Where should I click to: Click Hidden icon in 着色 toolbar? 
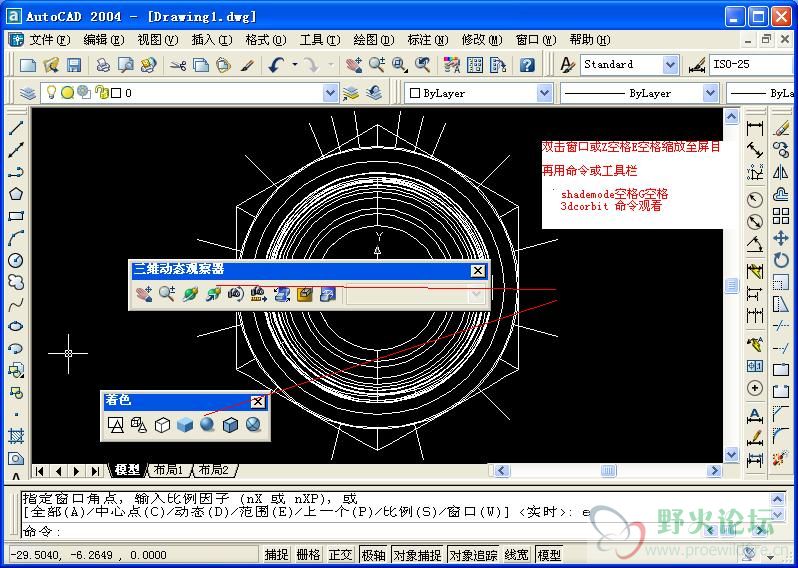[162, 424]
